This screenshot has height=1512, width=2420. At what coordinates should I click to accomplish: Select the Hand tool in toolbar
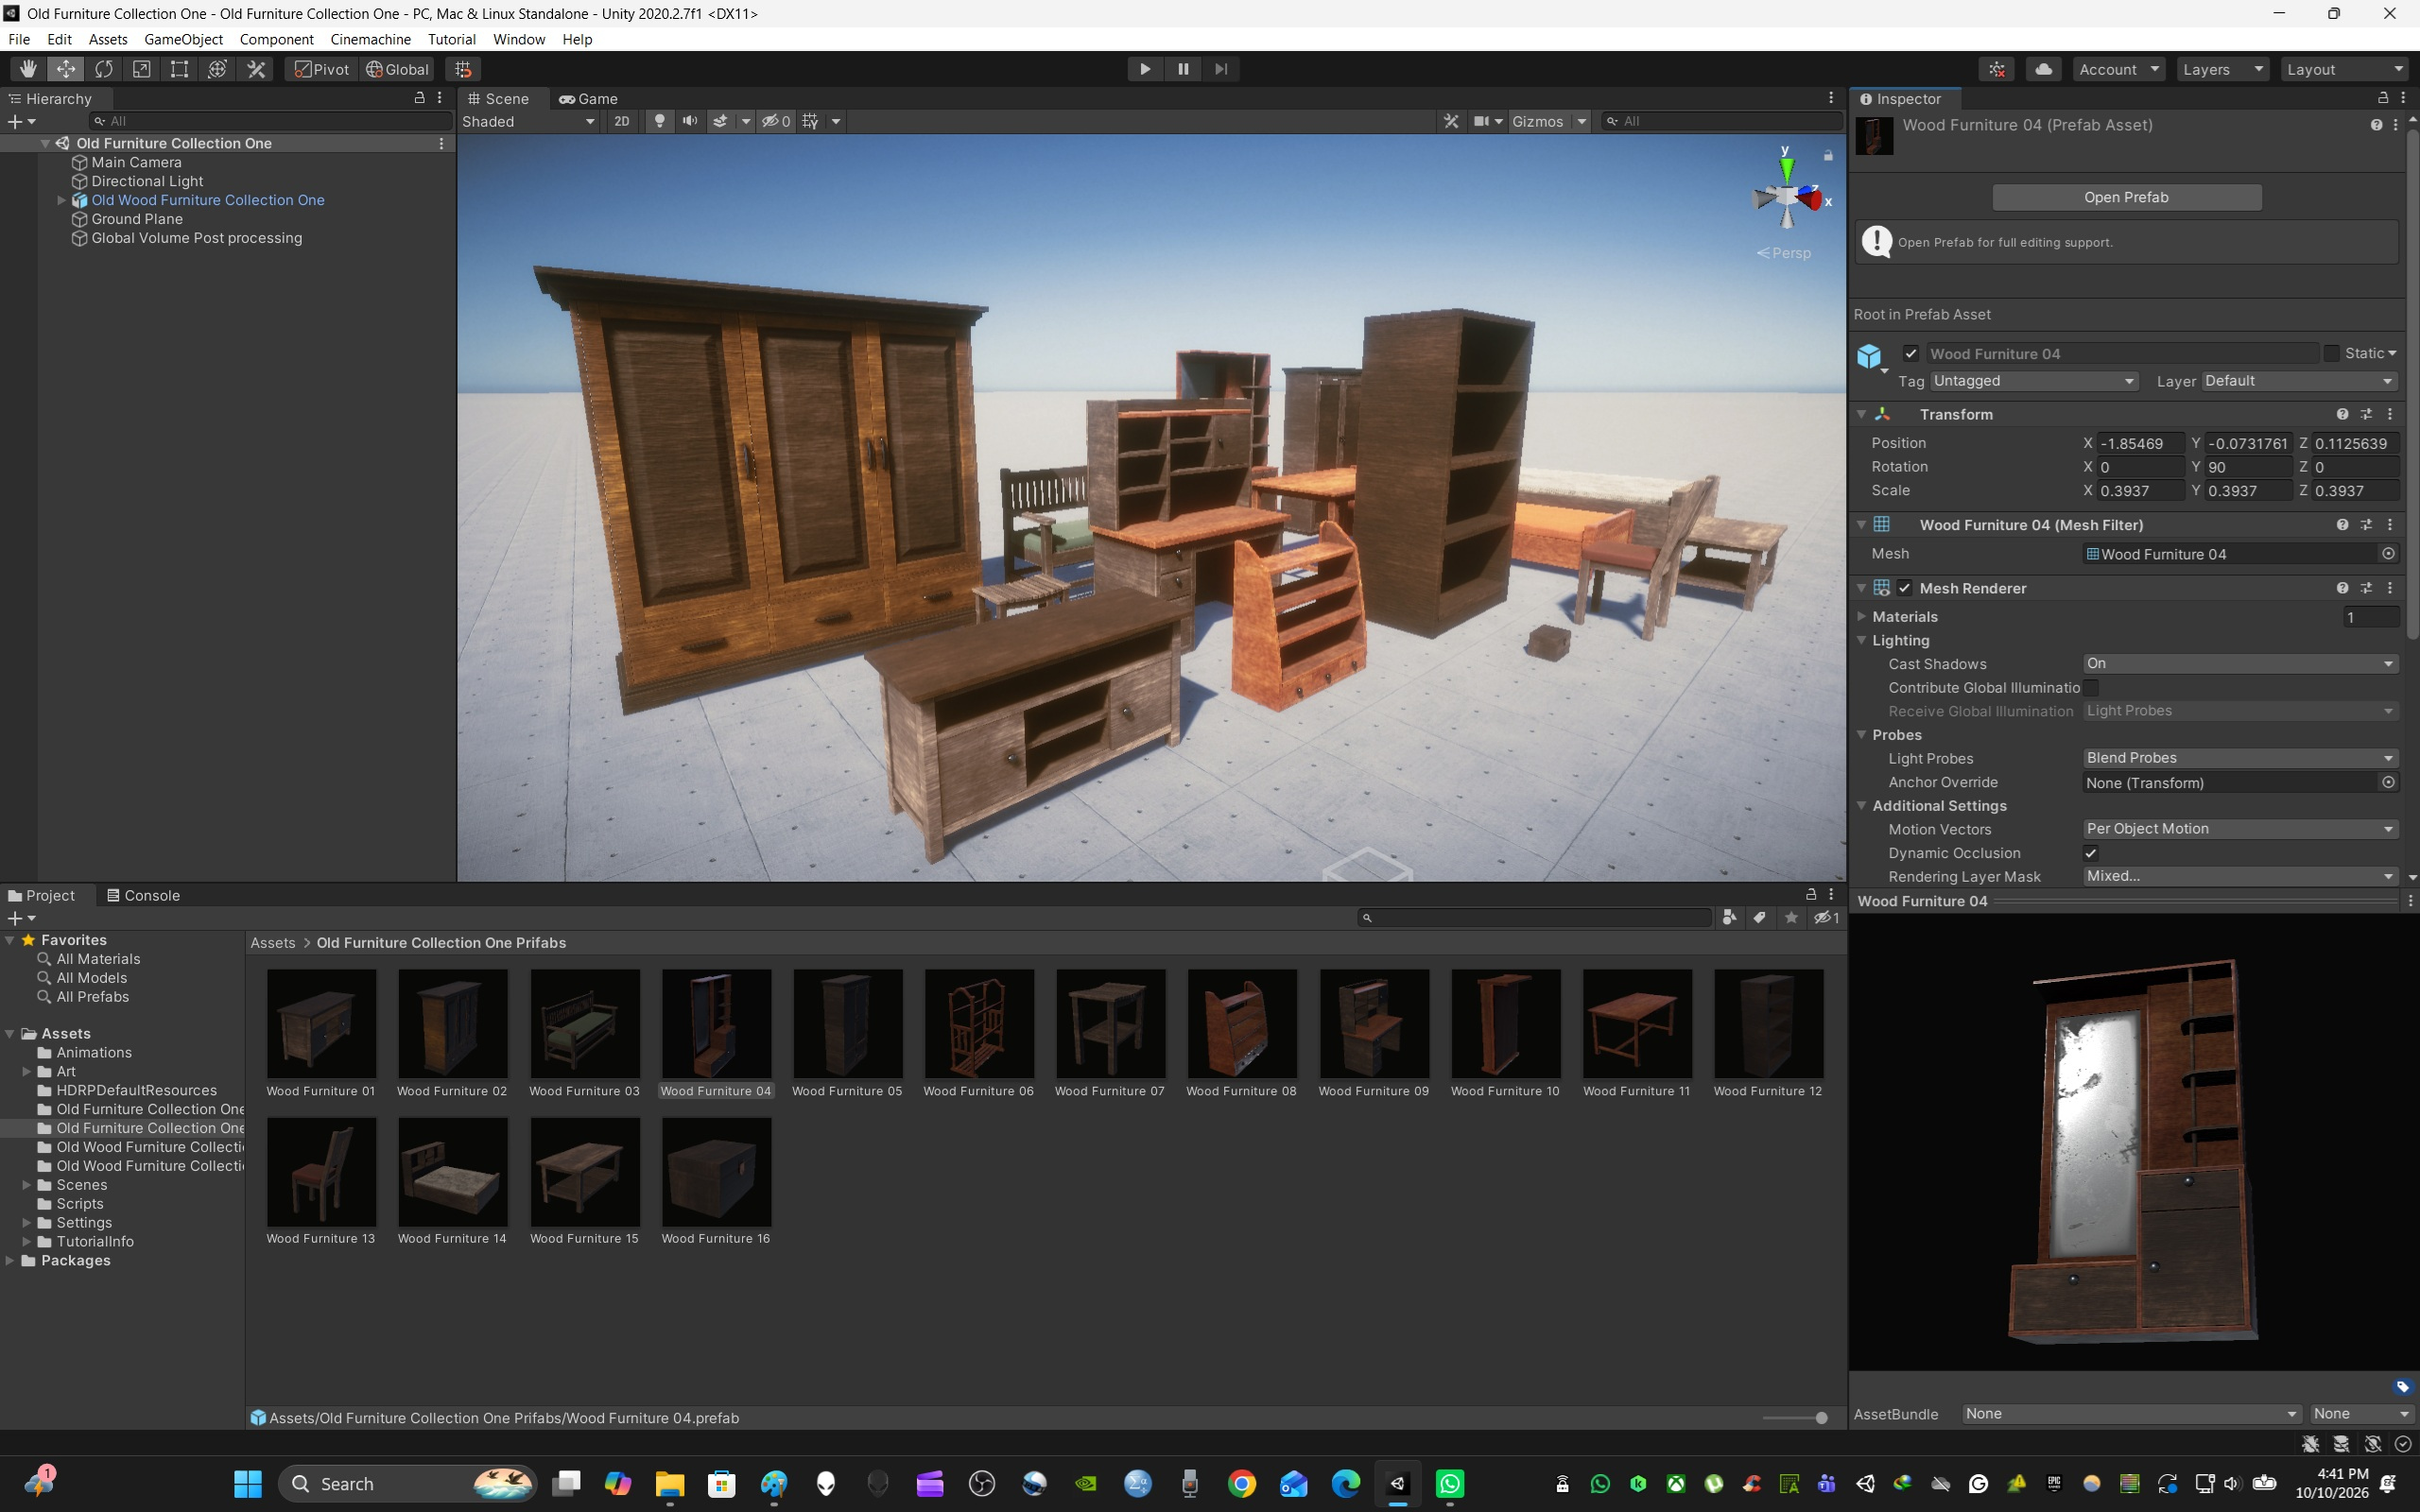coord(28,69)
